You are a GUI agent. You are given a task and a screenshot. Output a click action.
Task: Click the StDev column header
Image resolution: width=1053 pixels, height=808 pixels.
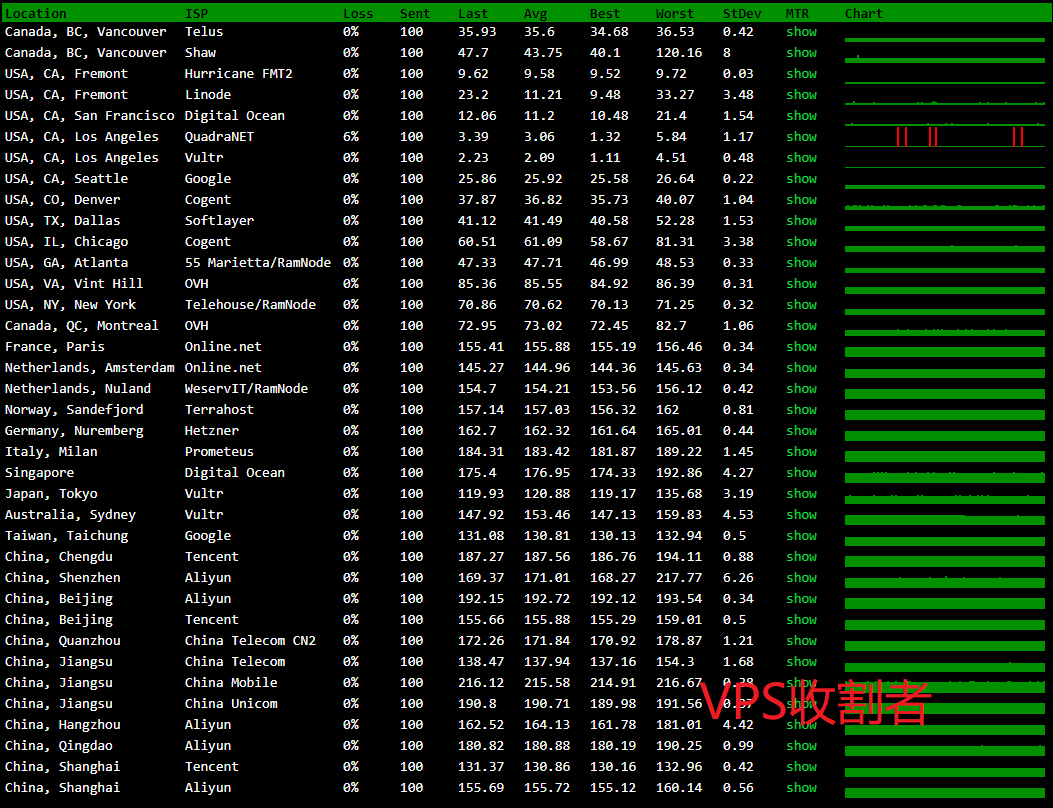coord(741,14)
